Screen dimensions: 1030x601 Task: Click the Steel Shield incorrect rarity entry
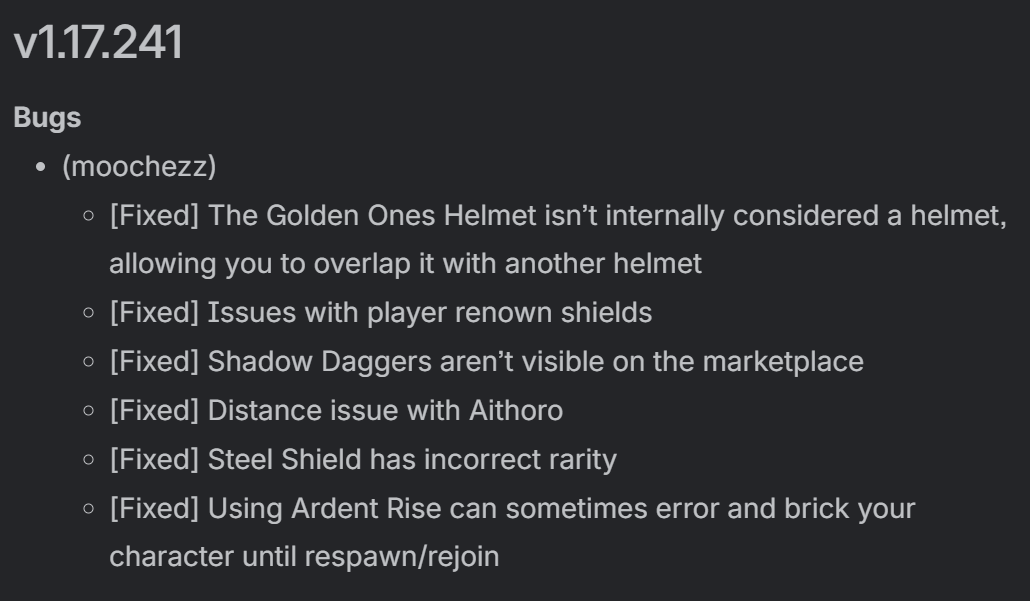click(x=363, y=460)
